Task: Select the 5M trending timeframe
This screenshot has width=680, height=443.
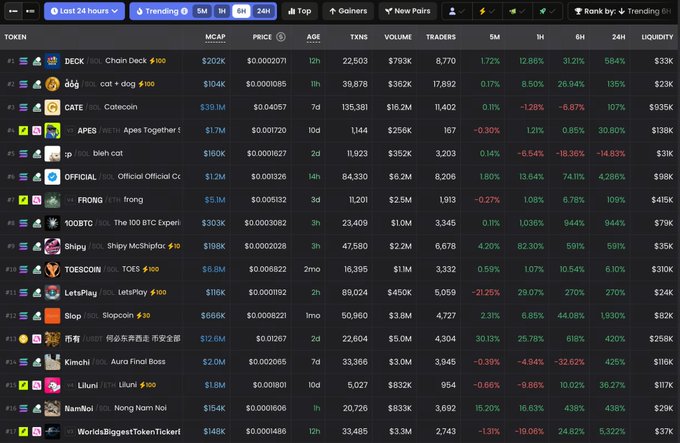Action: (x=202, y=11)
